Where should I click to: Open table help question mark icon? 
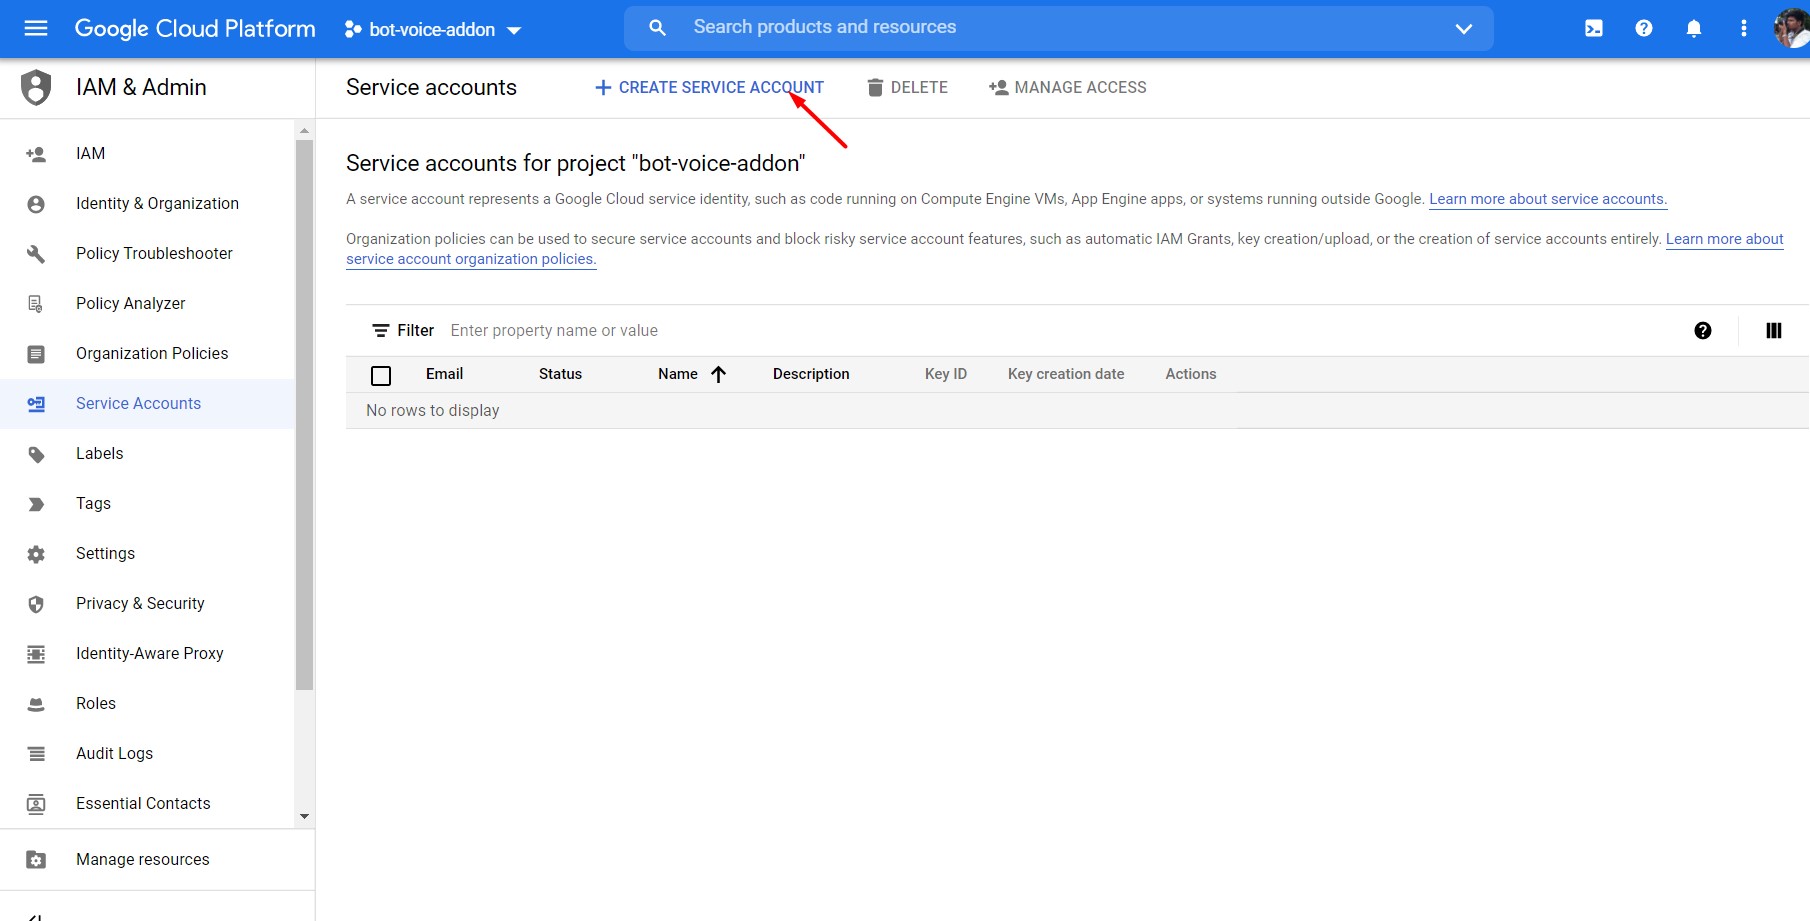pos(1703,331)
